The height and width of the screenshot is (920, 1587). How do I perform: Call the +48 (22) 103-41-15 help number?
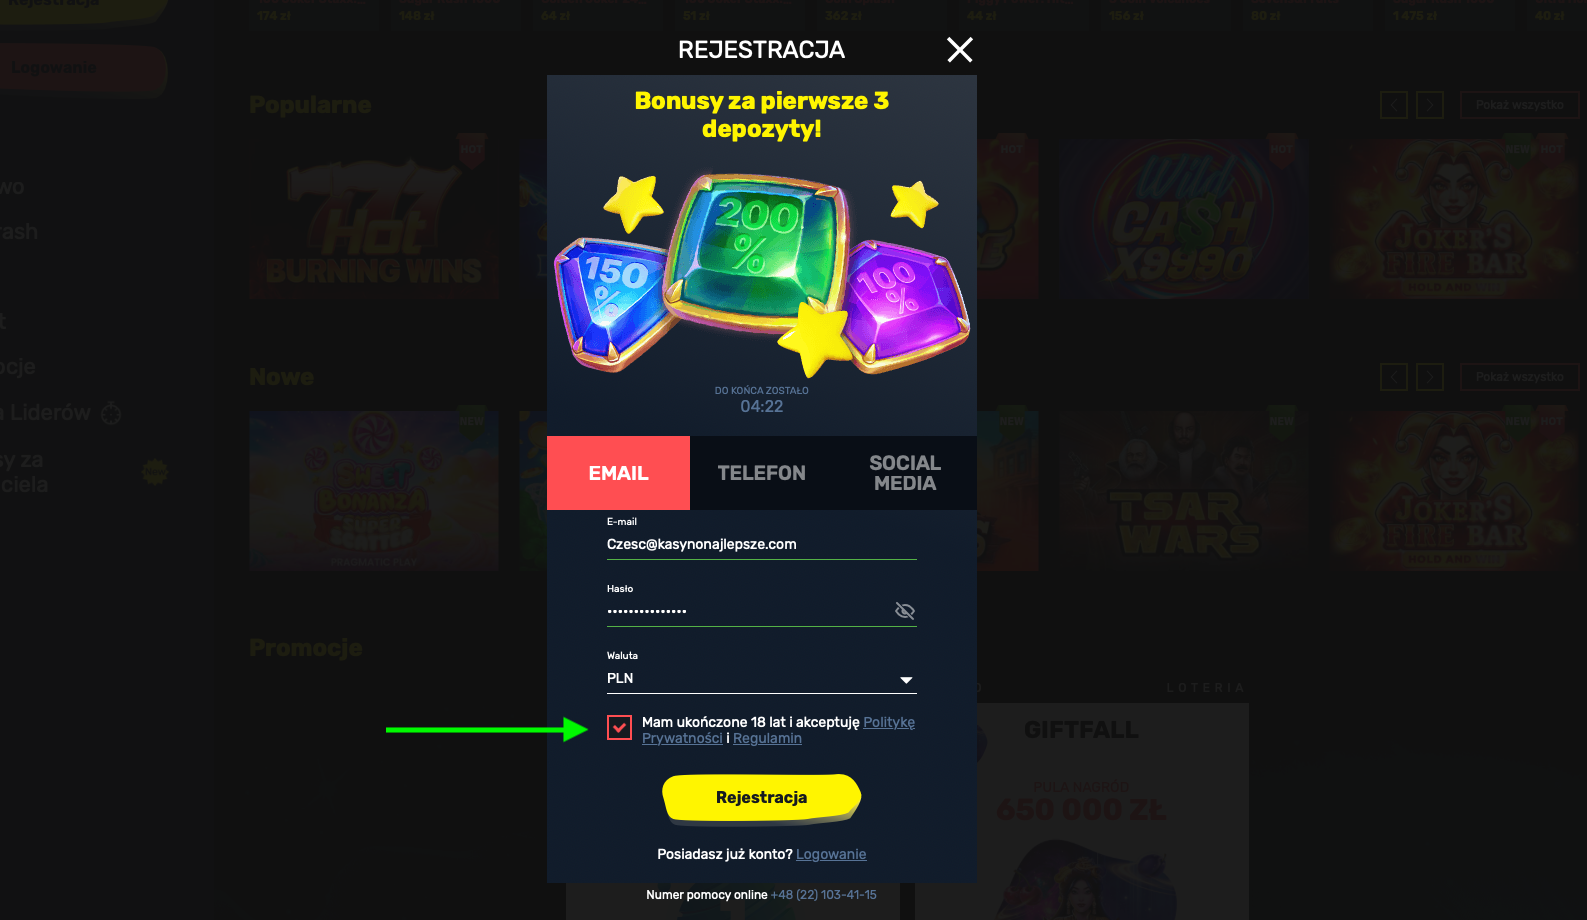[823, 895]
